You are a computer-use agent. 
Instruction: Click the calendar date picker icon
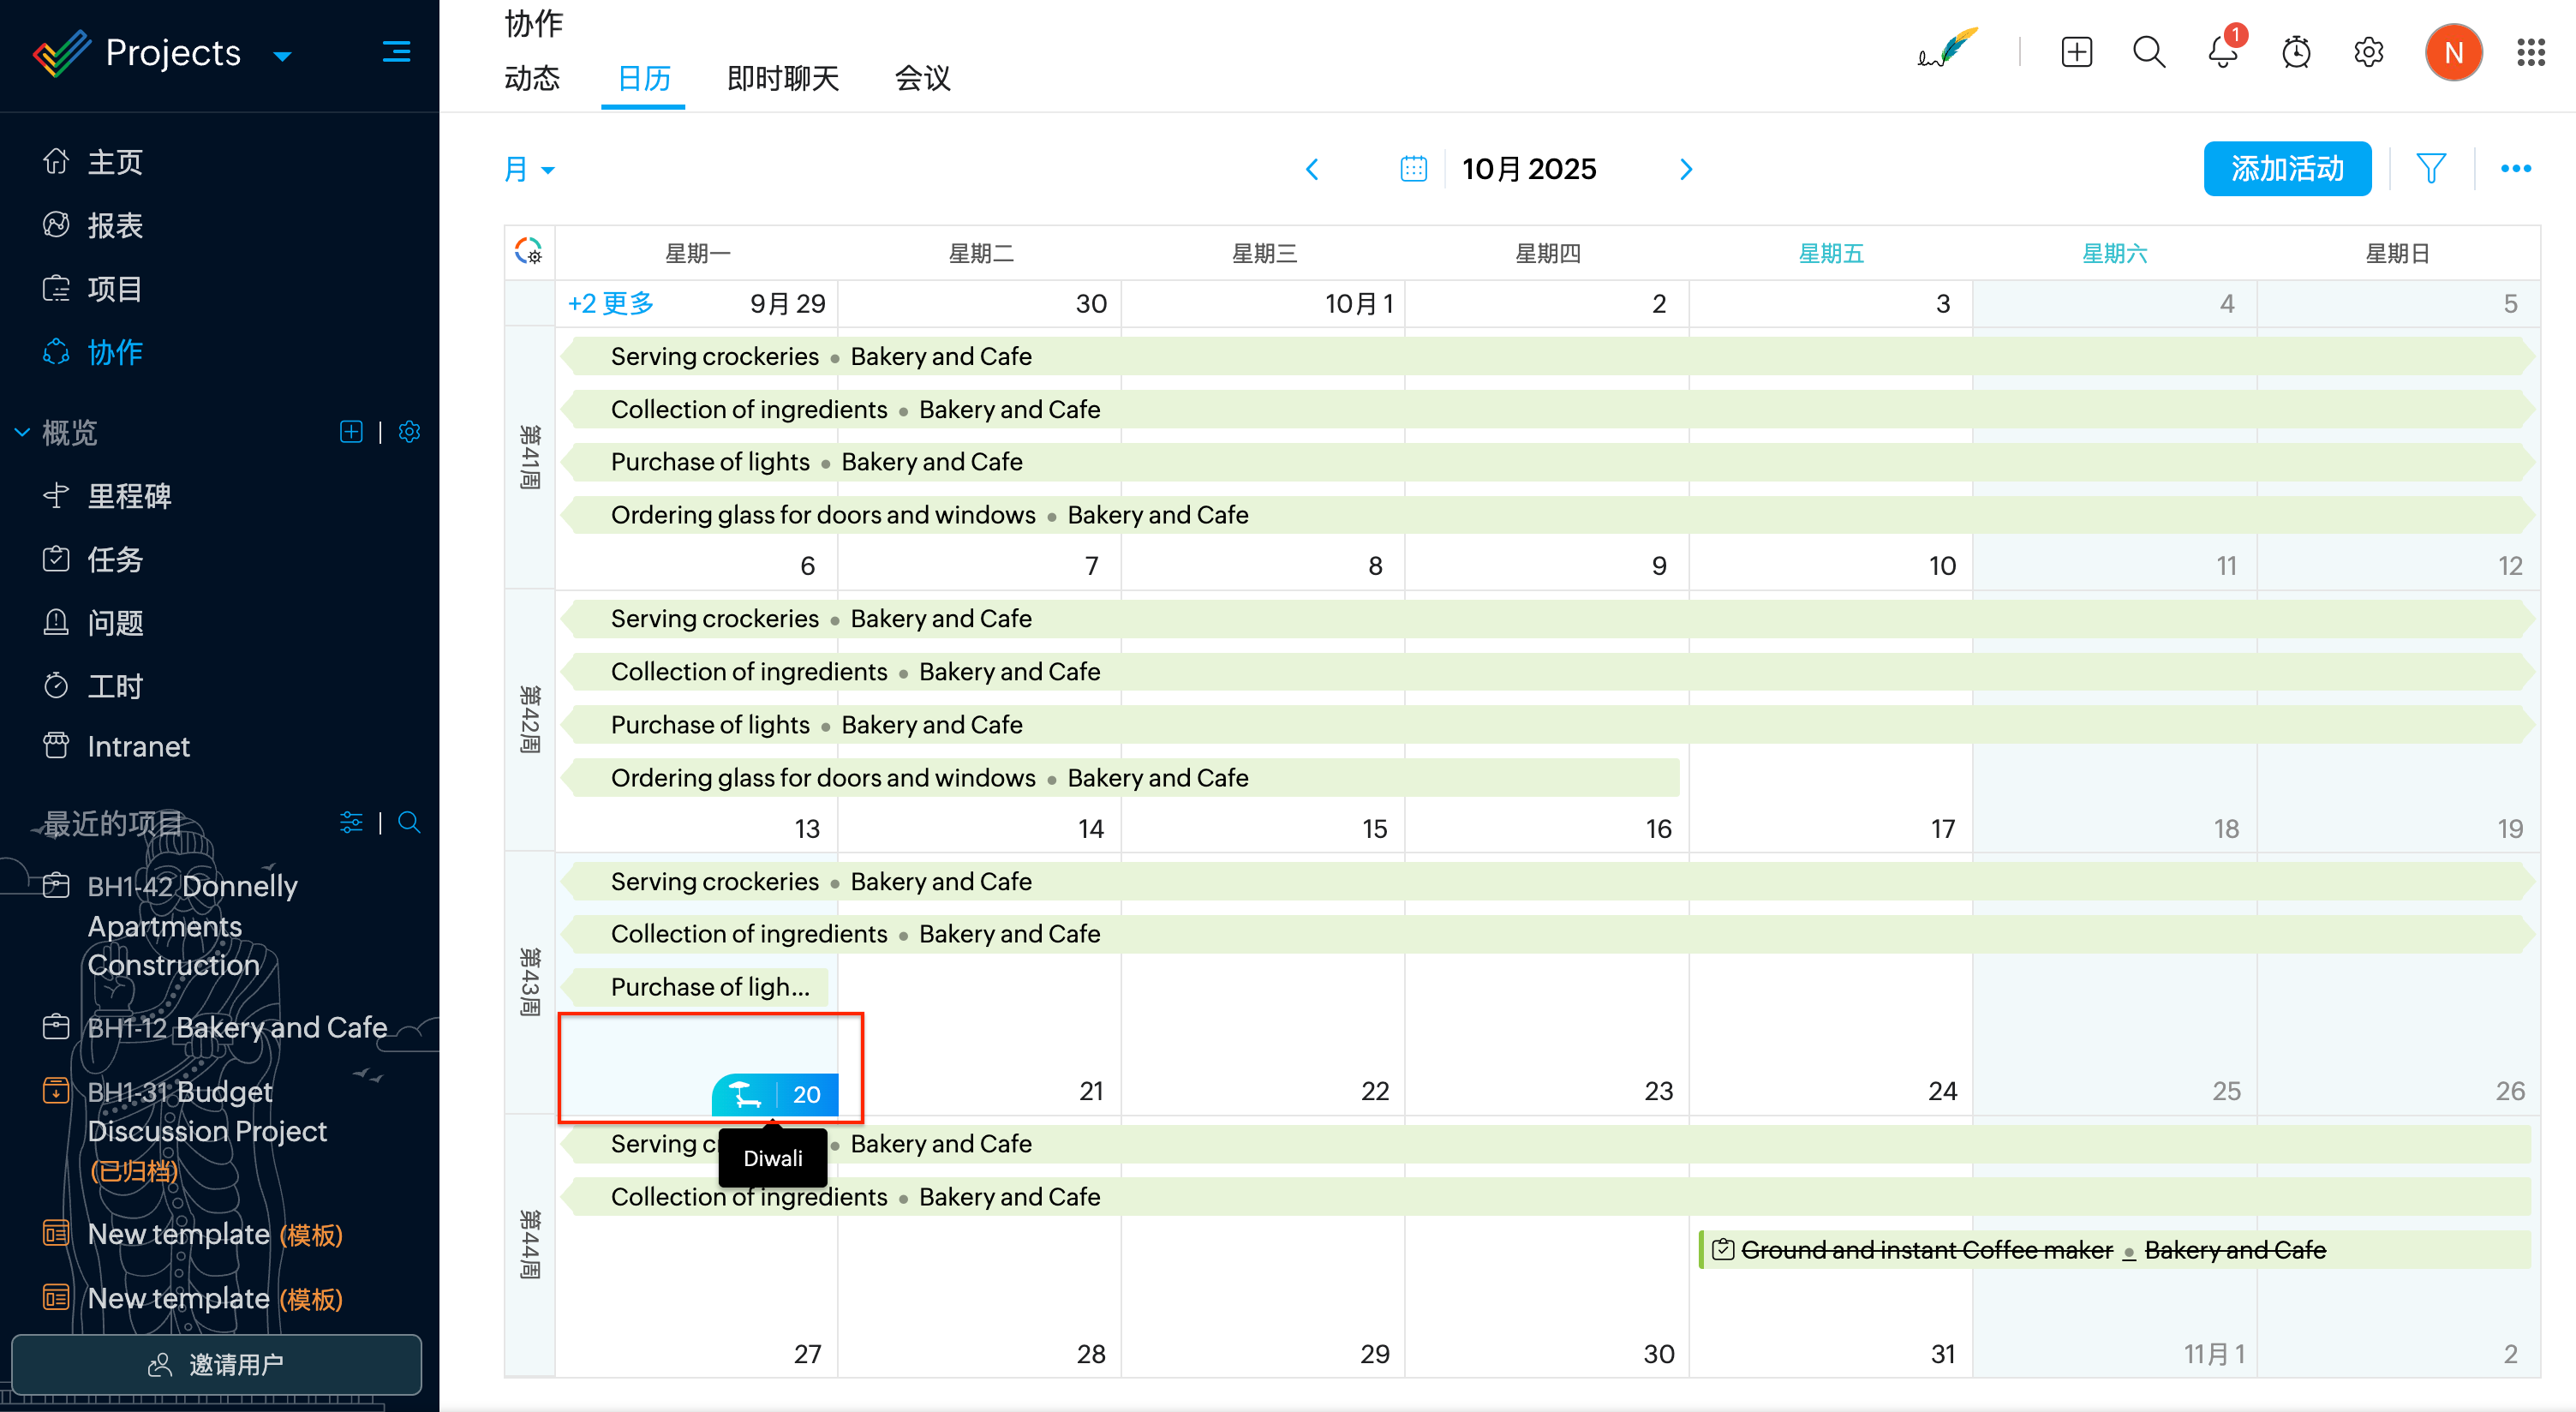point(1413,169)
